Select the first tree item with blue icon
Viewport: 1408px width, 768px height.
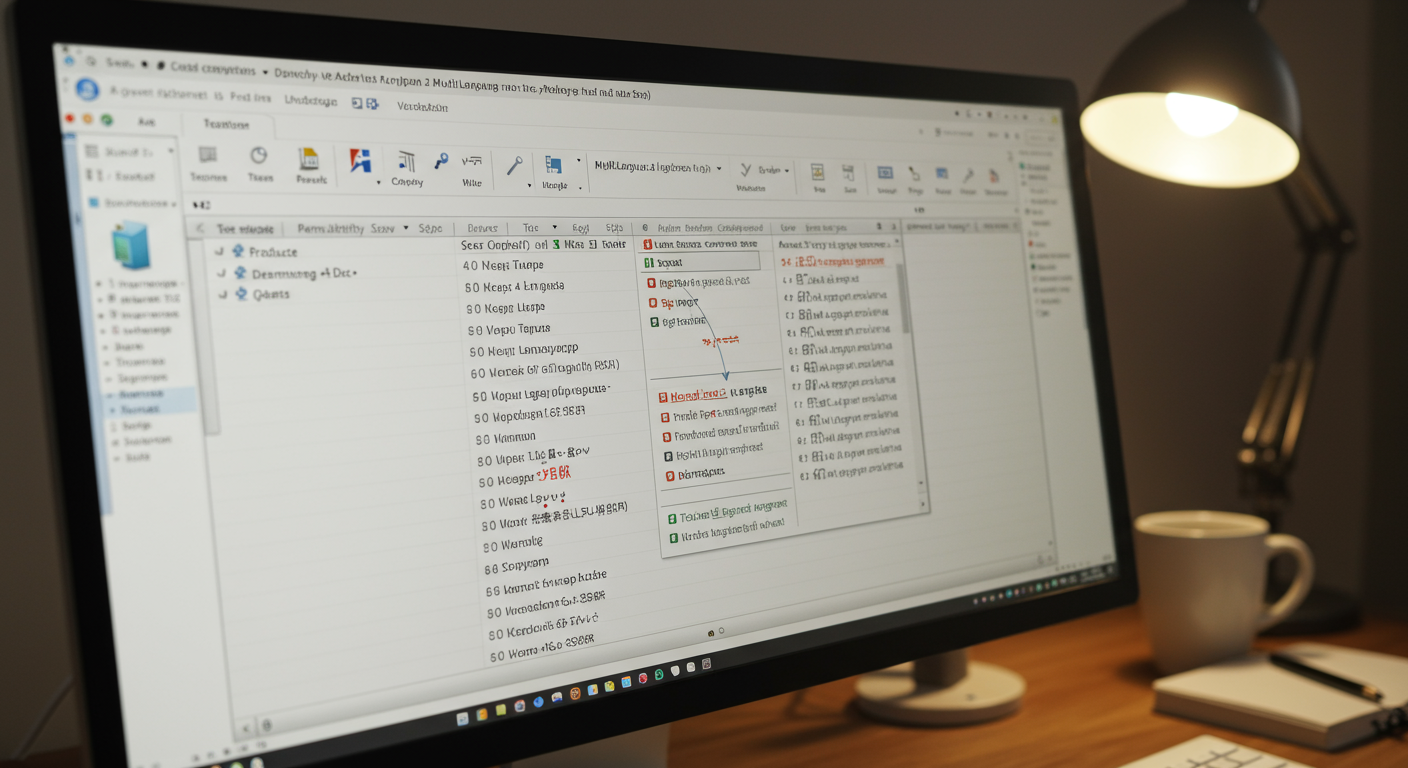tap(272, 252)
